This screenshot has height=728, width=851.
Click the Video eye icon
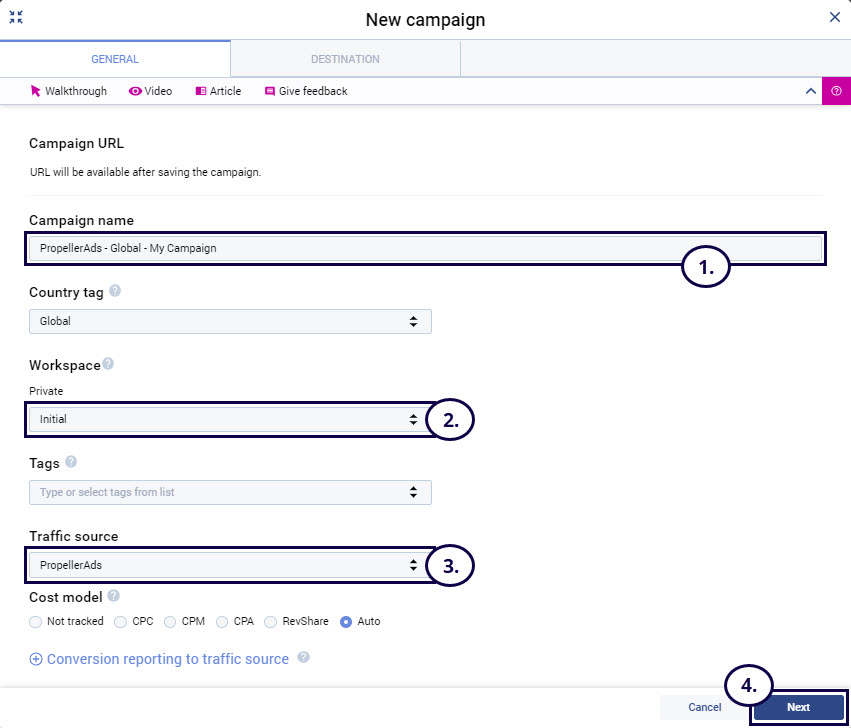135,91
